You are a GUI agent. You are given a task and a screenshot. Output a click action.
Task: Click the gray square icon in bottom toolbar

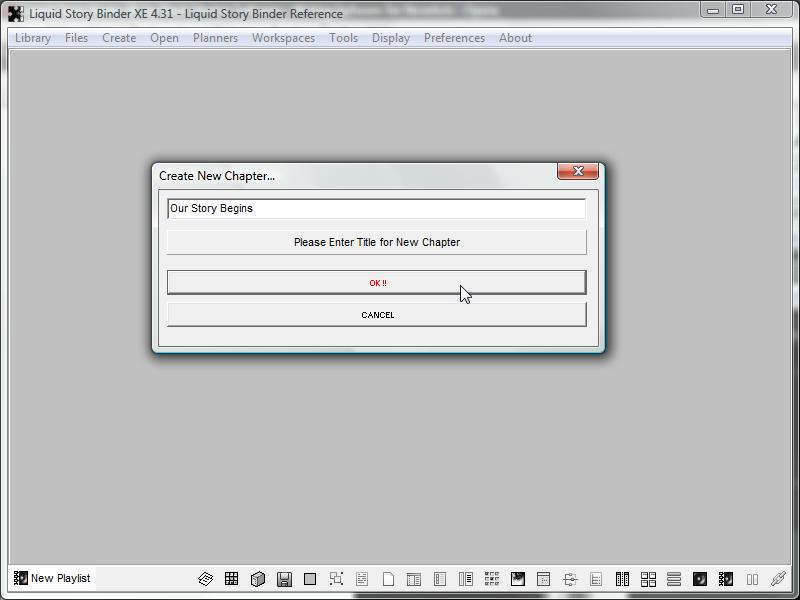(x=310, y=579)
